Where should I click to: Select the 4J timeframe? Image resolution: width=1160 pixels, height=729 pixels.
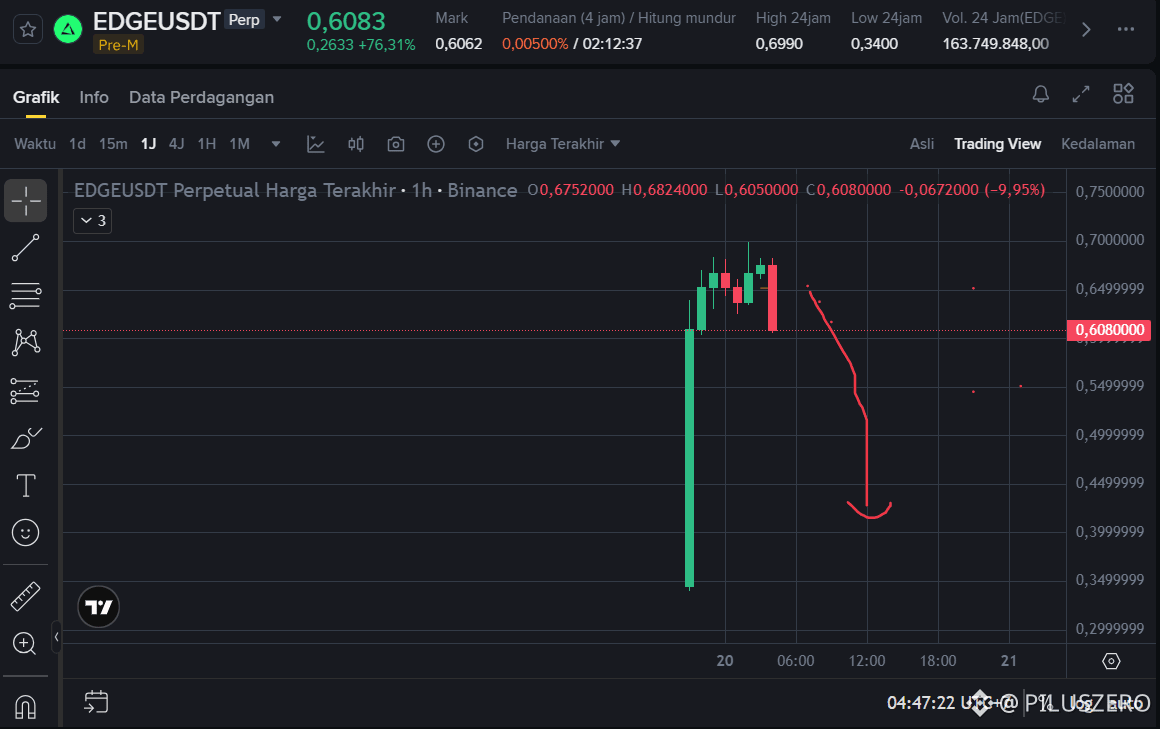[x=176, y=144]
